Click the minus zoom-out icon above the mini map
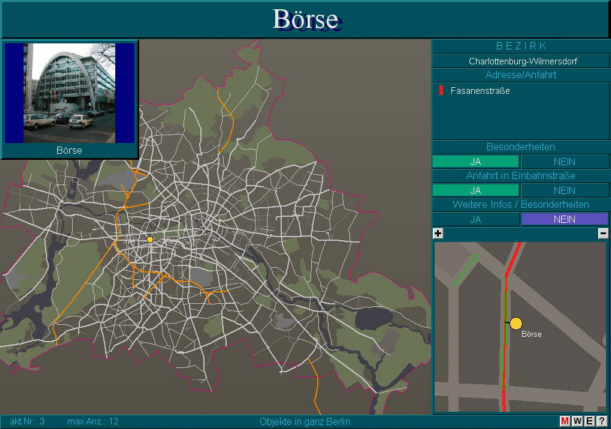 click(602, 233)
